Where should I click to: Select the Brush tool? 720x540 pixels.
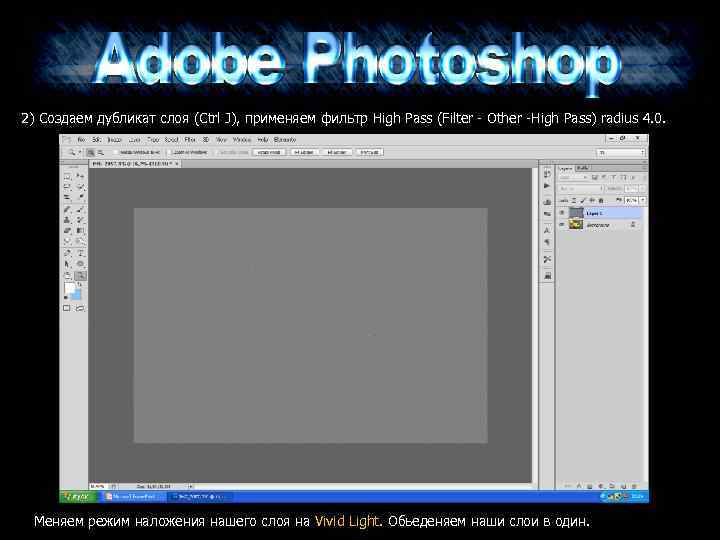[80, 209]
